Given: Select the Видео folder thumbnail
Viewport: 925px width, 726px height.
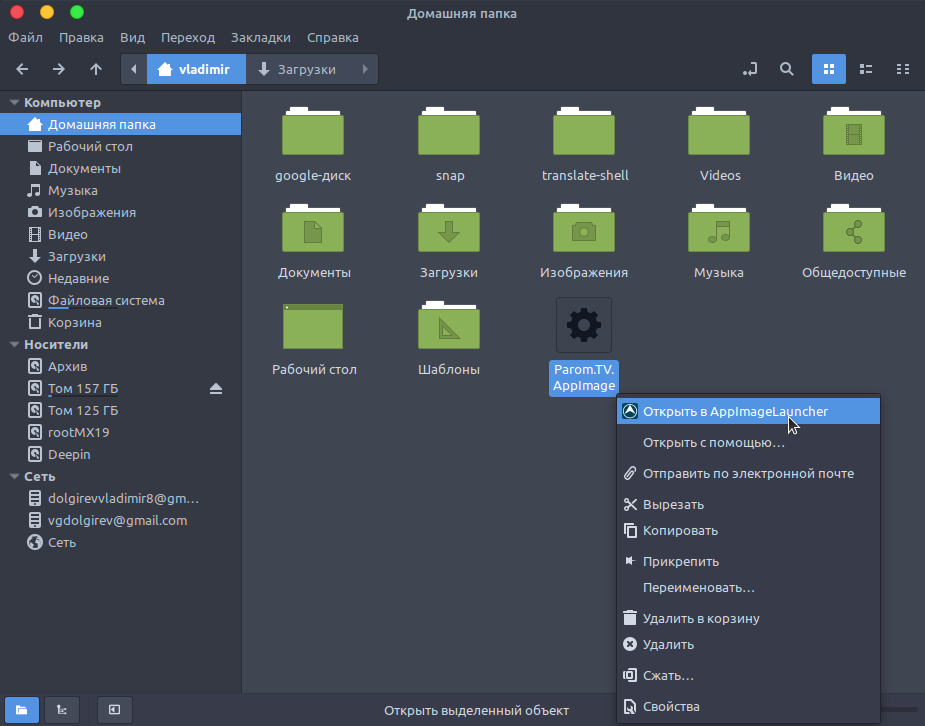Looking at the screenshot, I should [x=853, y=131].
